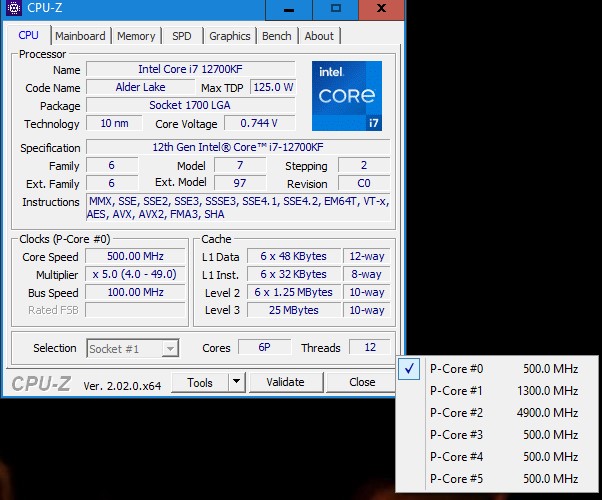Click the Code Name value Alder Lake

pyautogui.click(x=141, y=87)
